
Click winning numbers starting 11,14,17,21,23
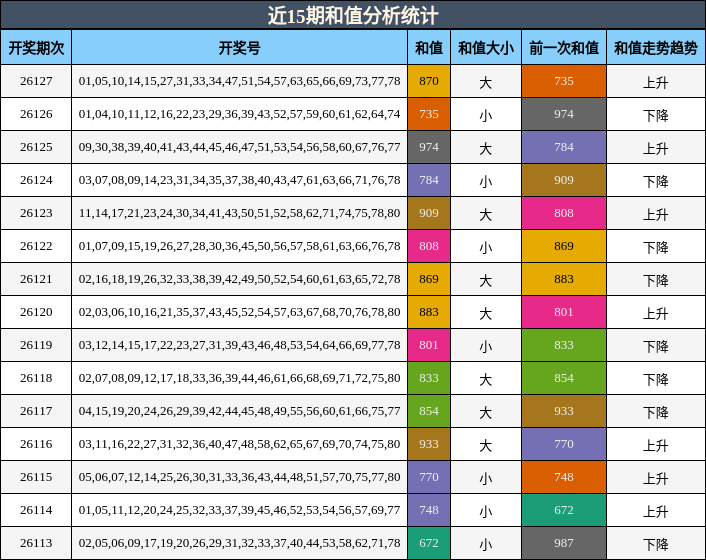click(240, 213)
